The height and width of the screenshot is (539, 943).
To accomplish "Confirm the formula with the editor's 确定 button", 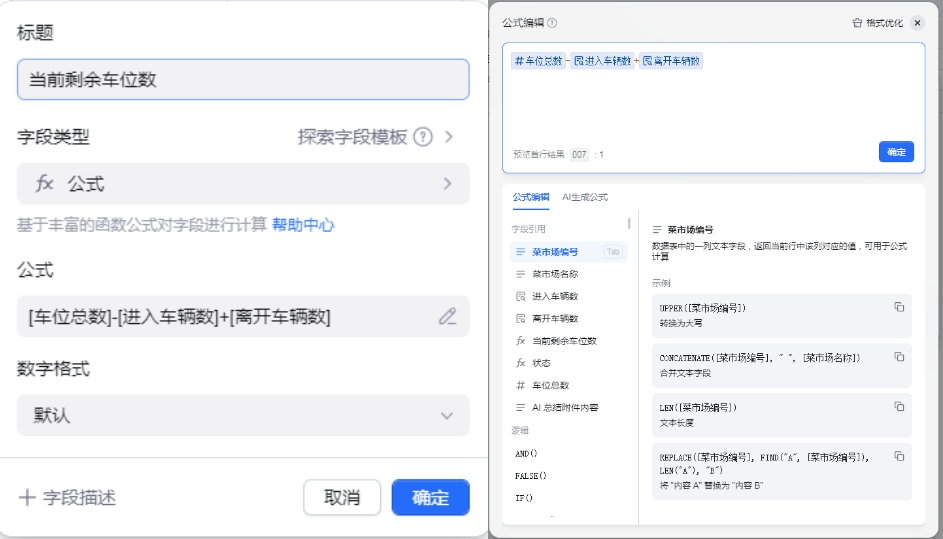I will (896, 152).
